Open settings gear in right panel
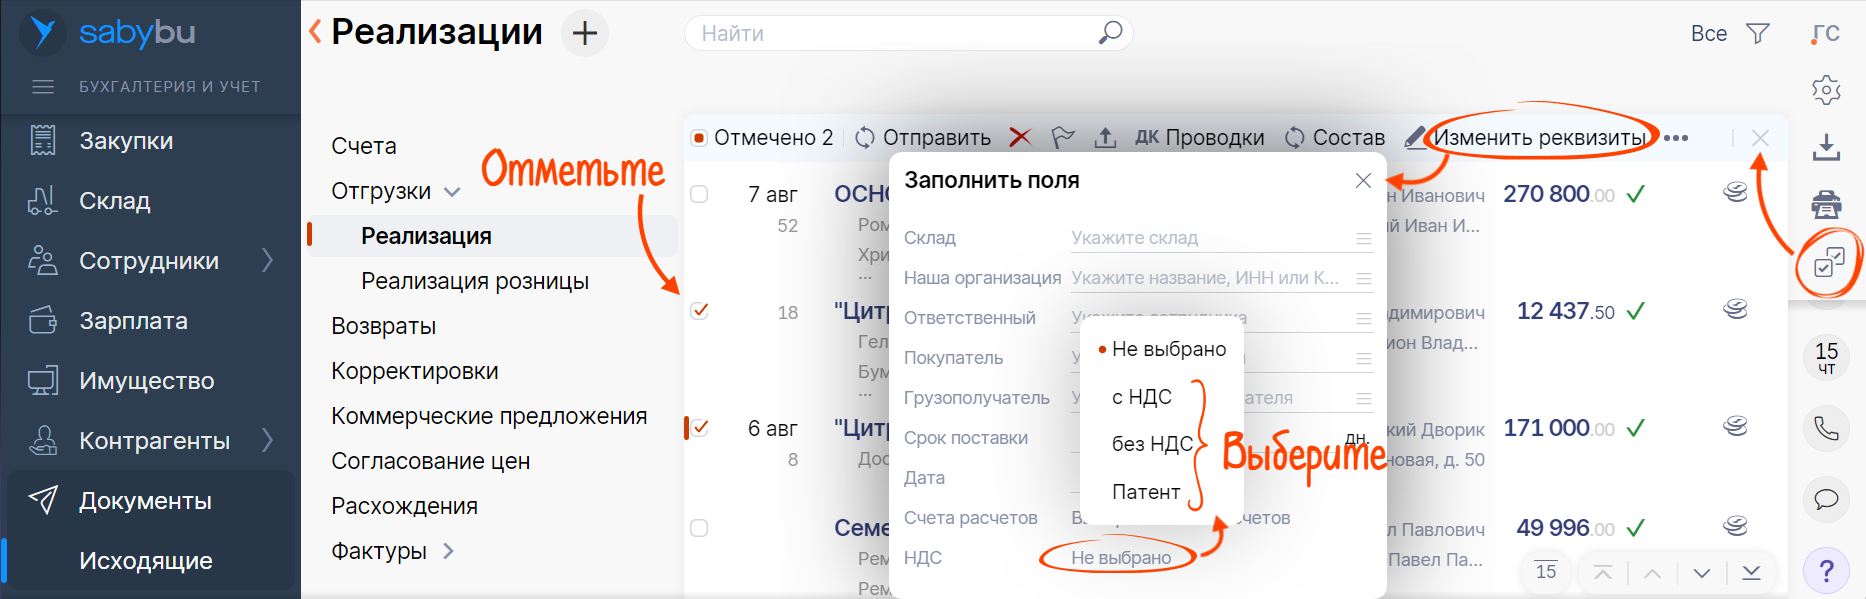Image resolution: width=1866 pixels, height=599 pixels. [1826, 90]
